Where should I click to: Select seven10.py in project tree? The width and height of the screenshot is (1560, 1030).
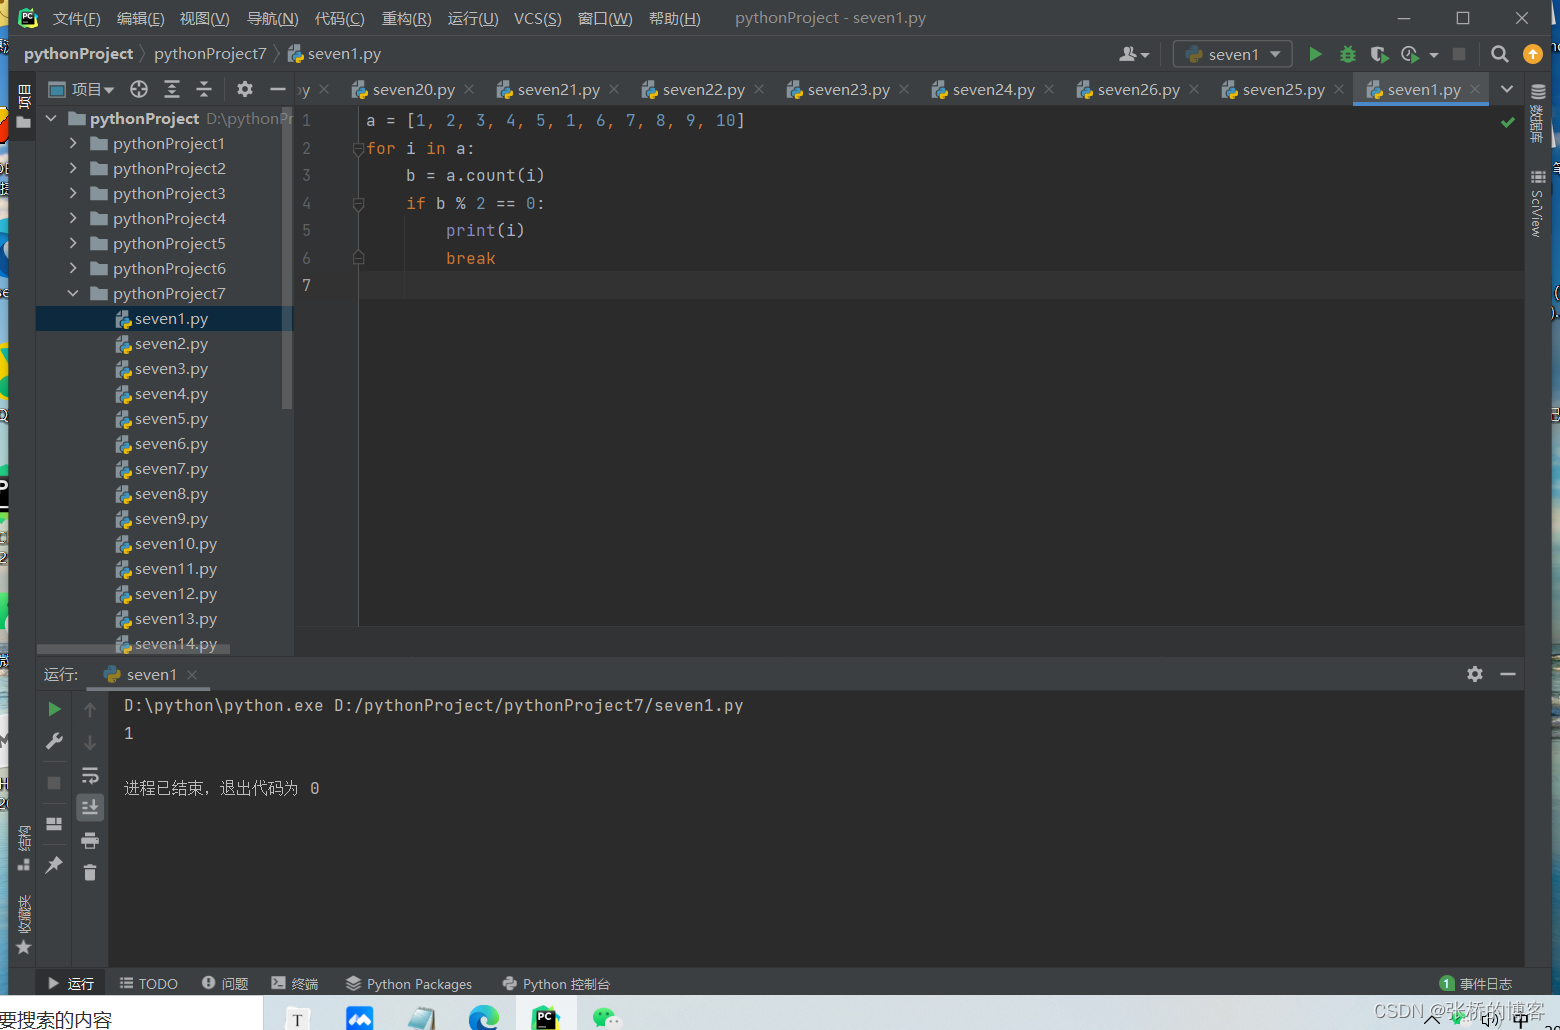pos(175,544)
